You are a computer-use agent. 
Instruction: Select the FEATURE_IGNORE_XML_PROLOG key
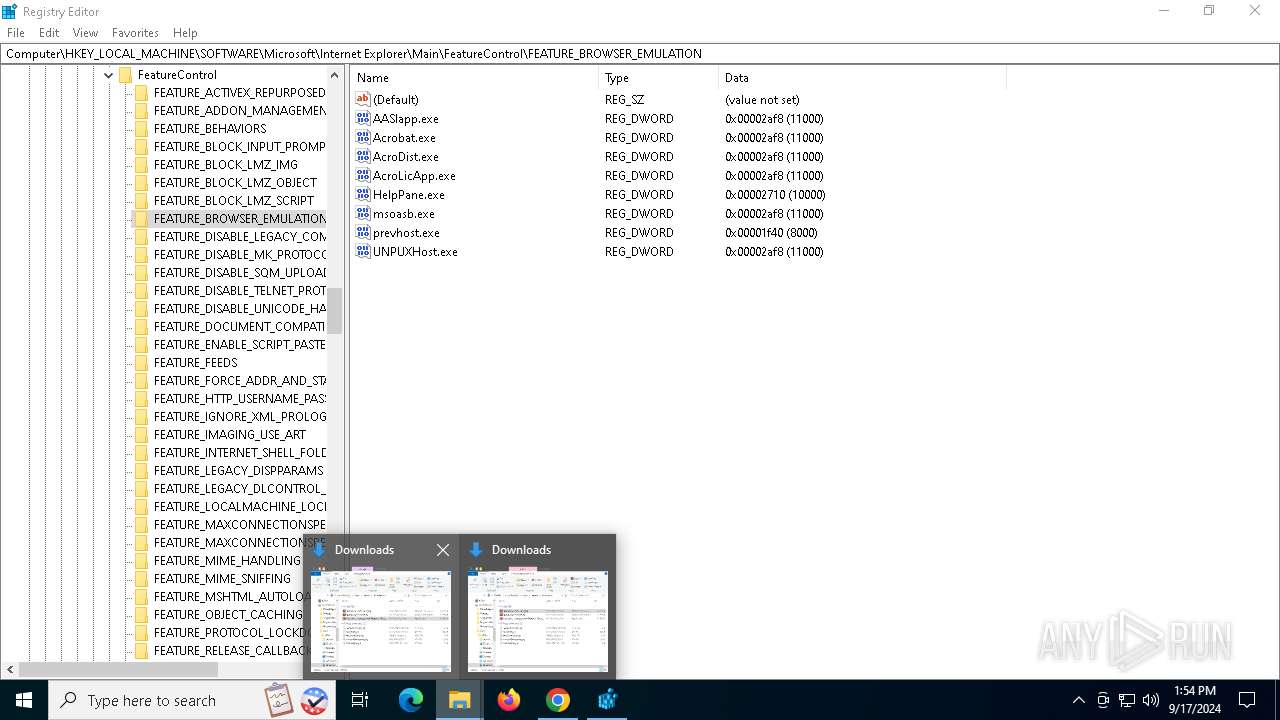pyautogui.click(x=240, y=417)
